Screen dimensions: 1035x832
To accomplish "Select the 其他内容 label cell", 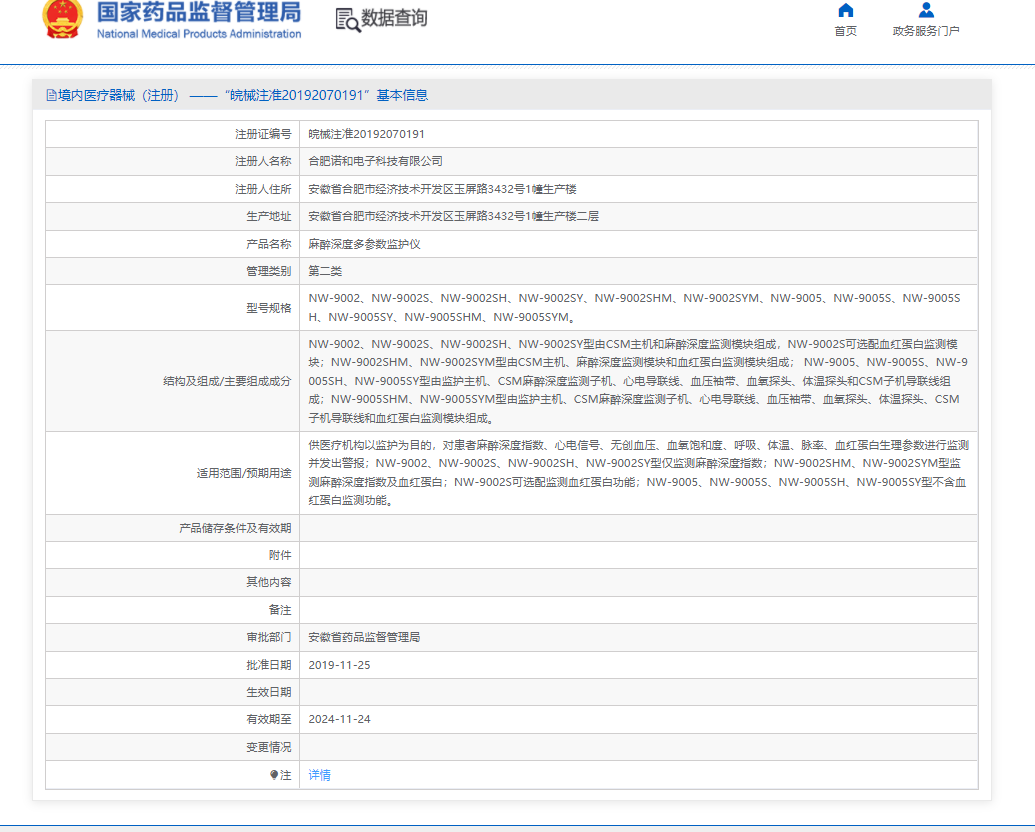I will coord(172,582).
